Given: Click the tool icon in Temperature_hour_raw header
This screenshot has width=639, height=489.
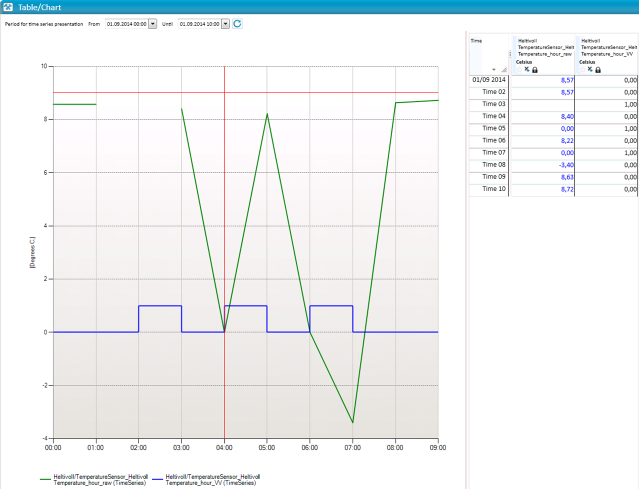Looking at the screenshot, I should point(527,69).
